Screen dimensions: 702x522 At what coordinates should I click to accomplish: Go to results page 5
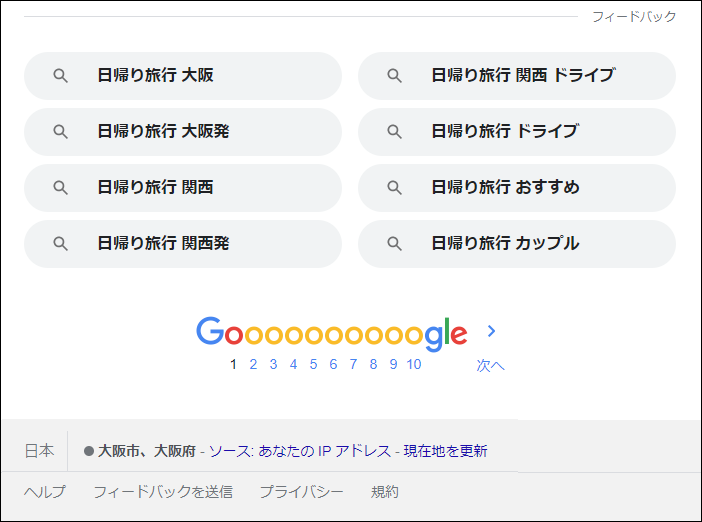coord(313,364)
